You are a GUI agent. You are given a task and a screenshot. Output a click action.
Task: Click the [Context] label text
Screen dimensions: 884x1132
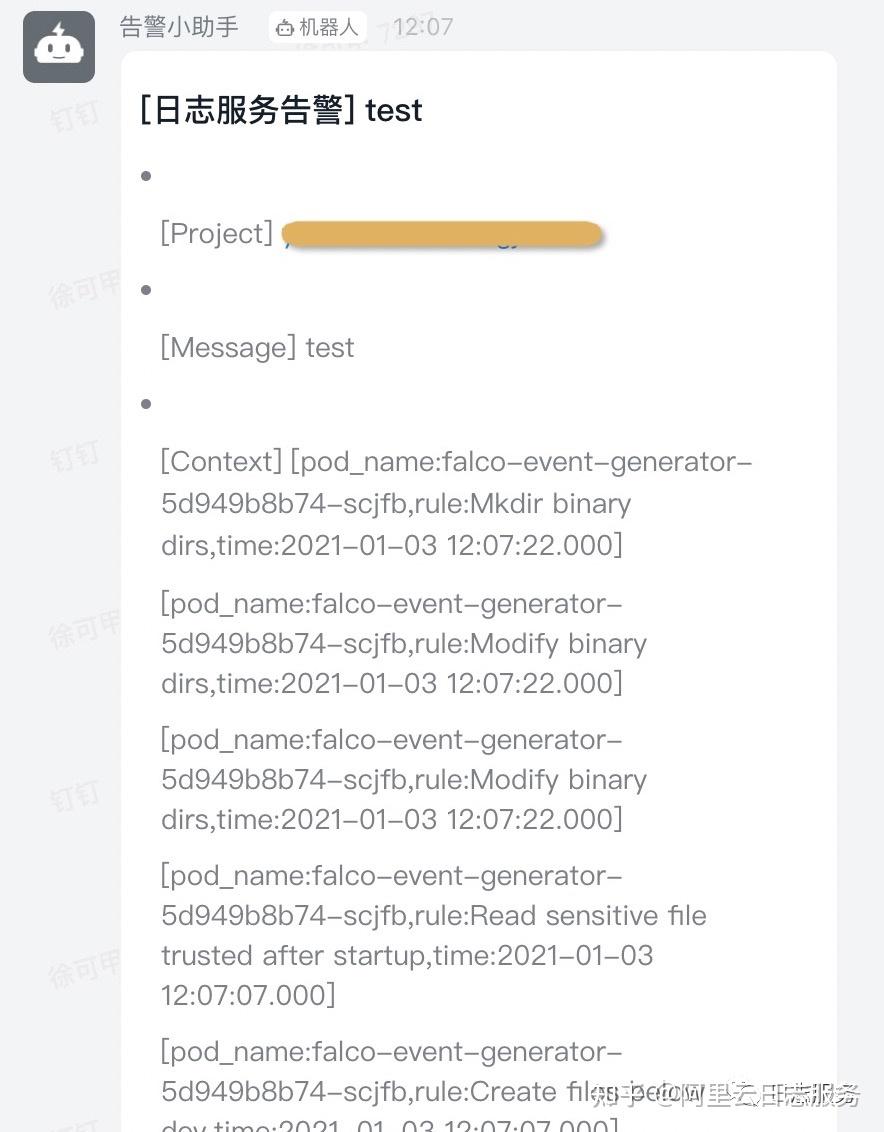221,462
